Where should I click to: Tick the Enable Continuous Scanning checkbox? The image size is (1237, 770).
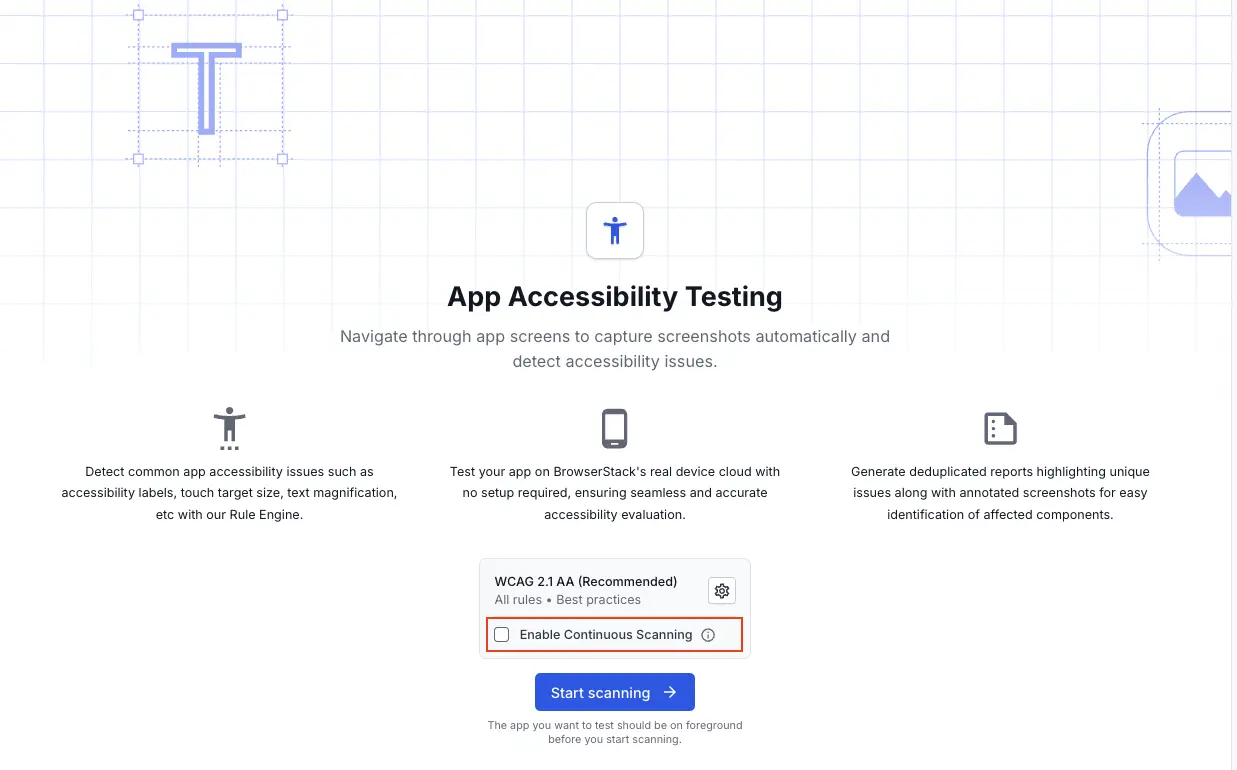click(502, 635)
